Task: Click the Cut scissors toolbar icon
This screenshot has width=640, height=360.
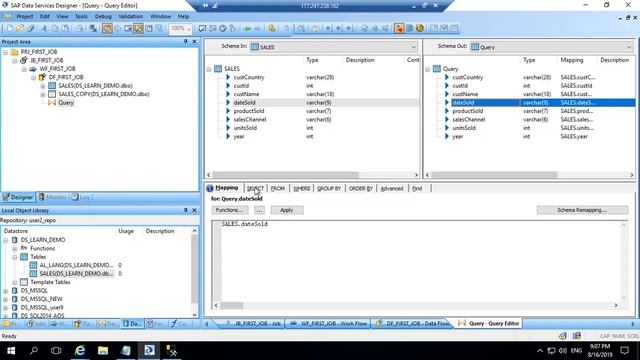Action: (x=44, y=28)
